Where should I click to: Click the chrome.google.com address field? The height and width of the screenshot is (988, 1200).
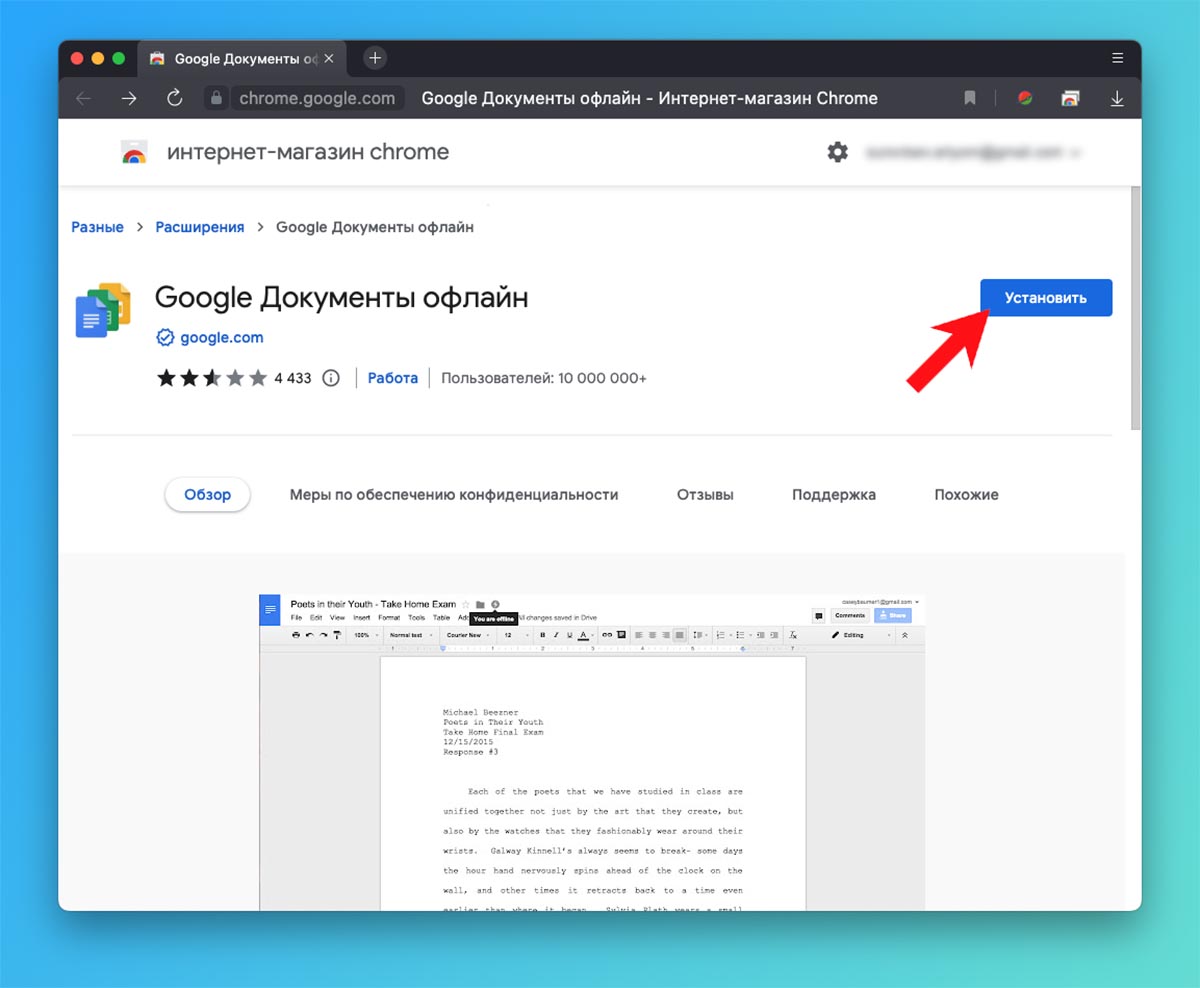[317, 98]
